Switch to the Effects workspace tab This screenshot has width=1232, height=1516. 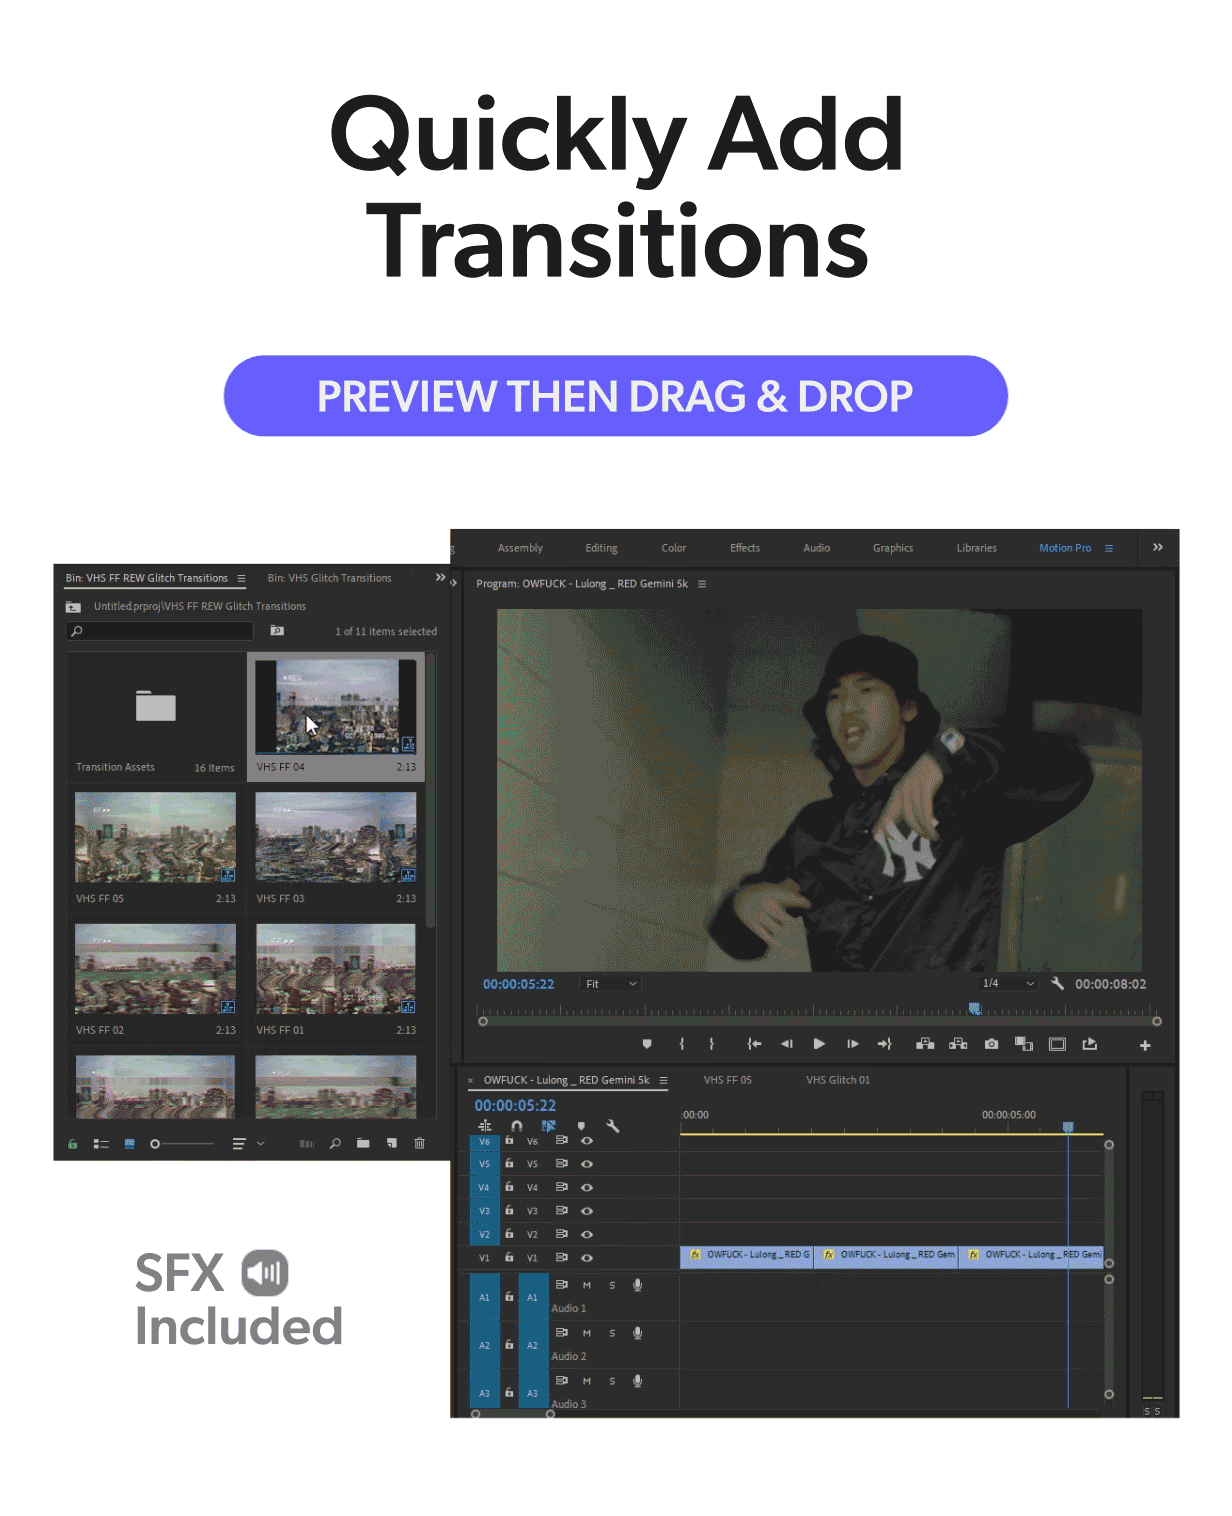pyautogui.click(x=744, y=548)
